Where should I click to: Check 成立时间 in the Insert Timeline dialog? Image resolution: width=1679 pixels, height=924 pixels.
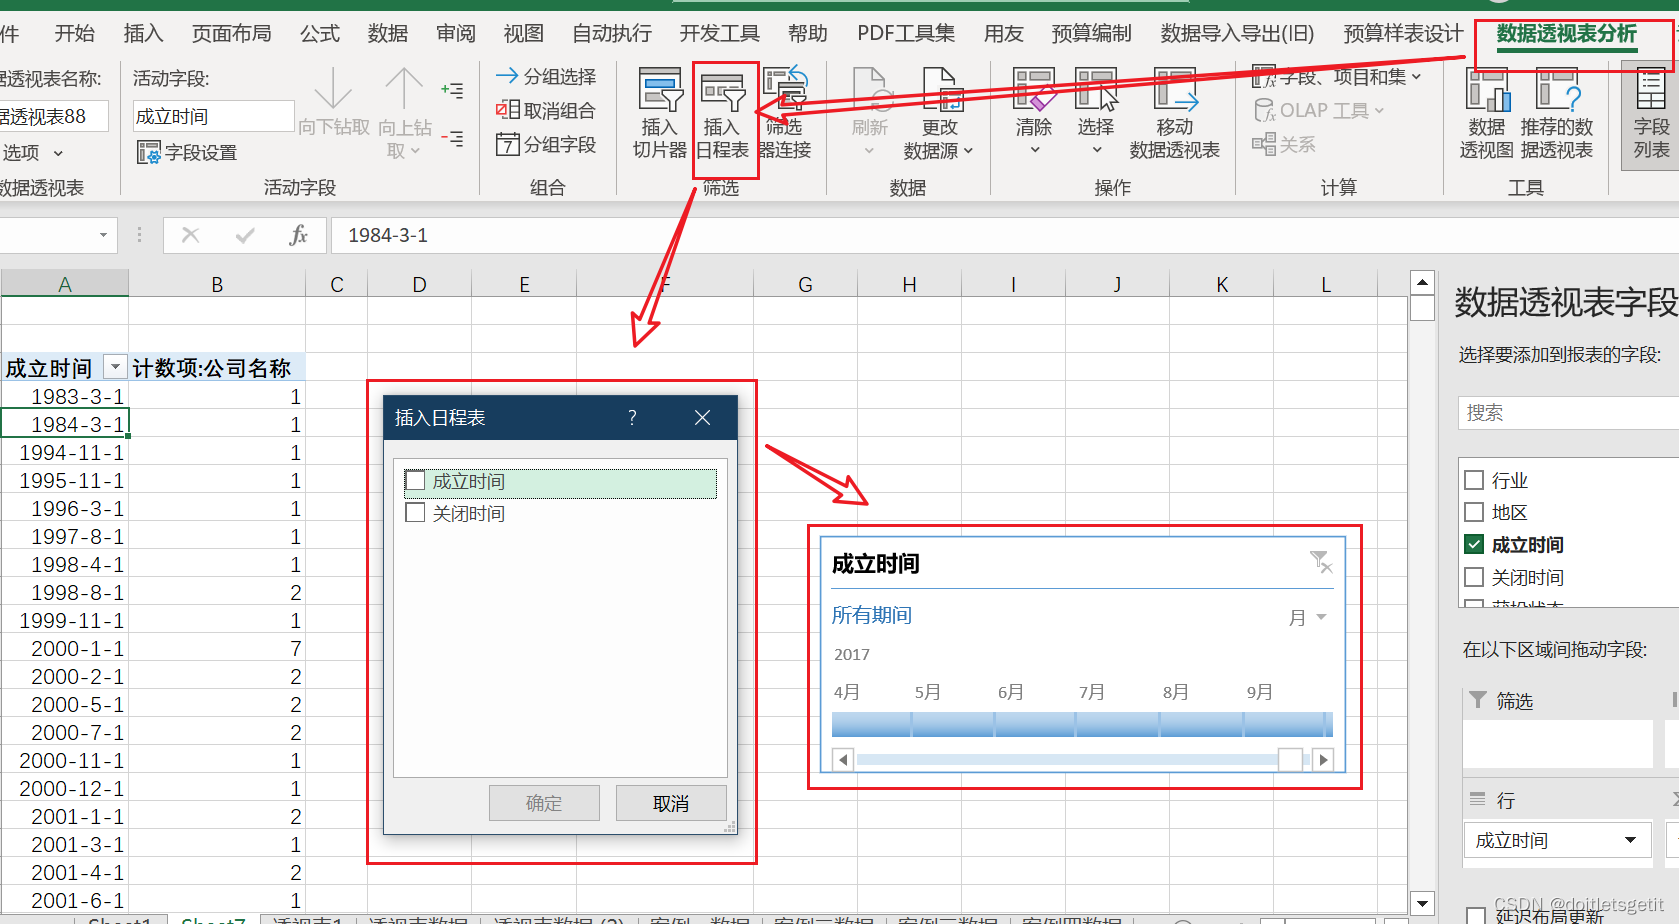416,482
